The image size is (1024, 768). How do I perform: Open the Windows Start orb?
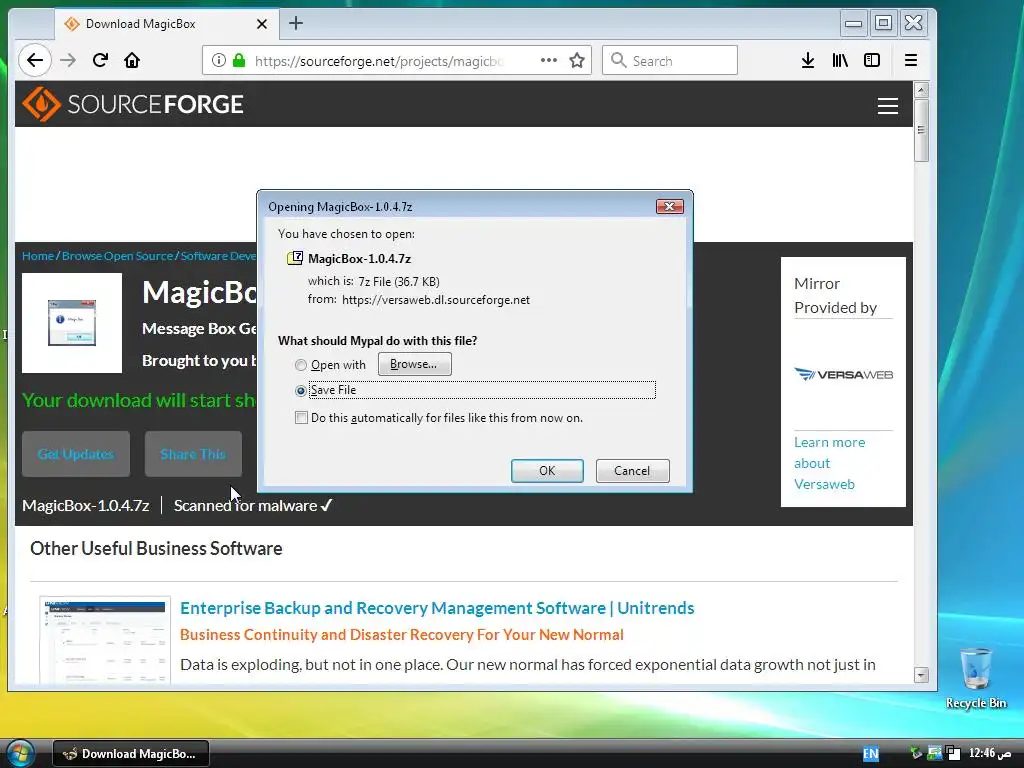pyautogui.click(x=20, y=753)
